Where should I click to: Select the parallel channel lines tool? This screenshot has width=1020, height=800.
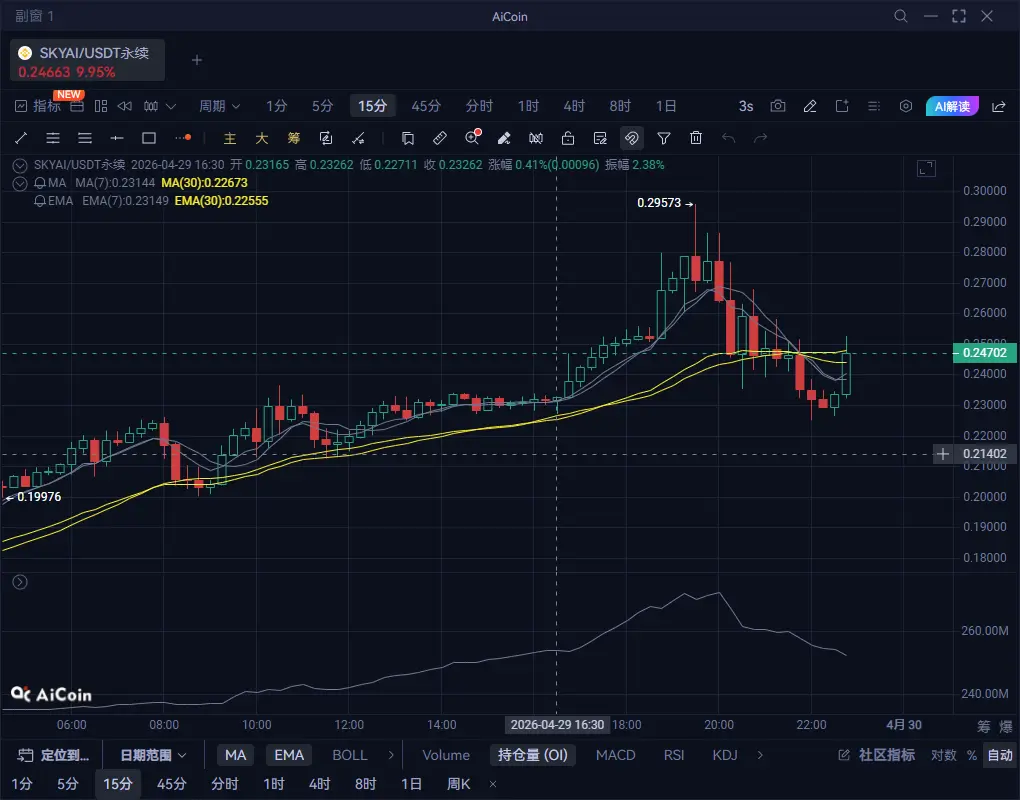(x=53, y=138)
